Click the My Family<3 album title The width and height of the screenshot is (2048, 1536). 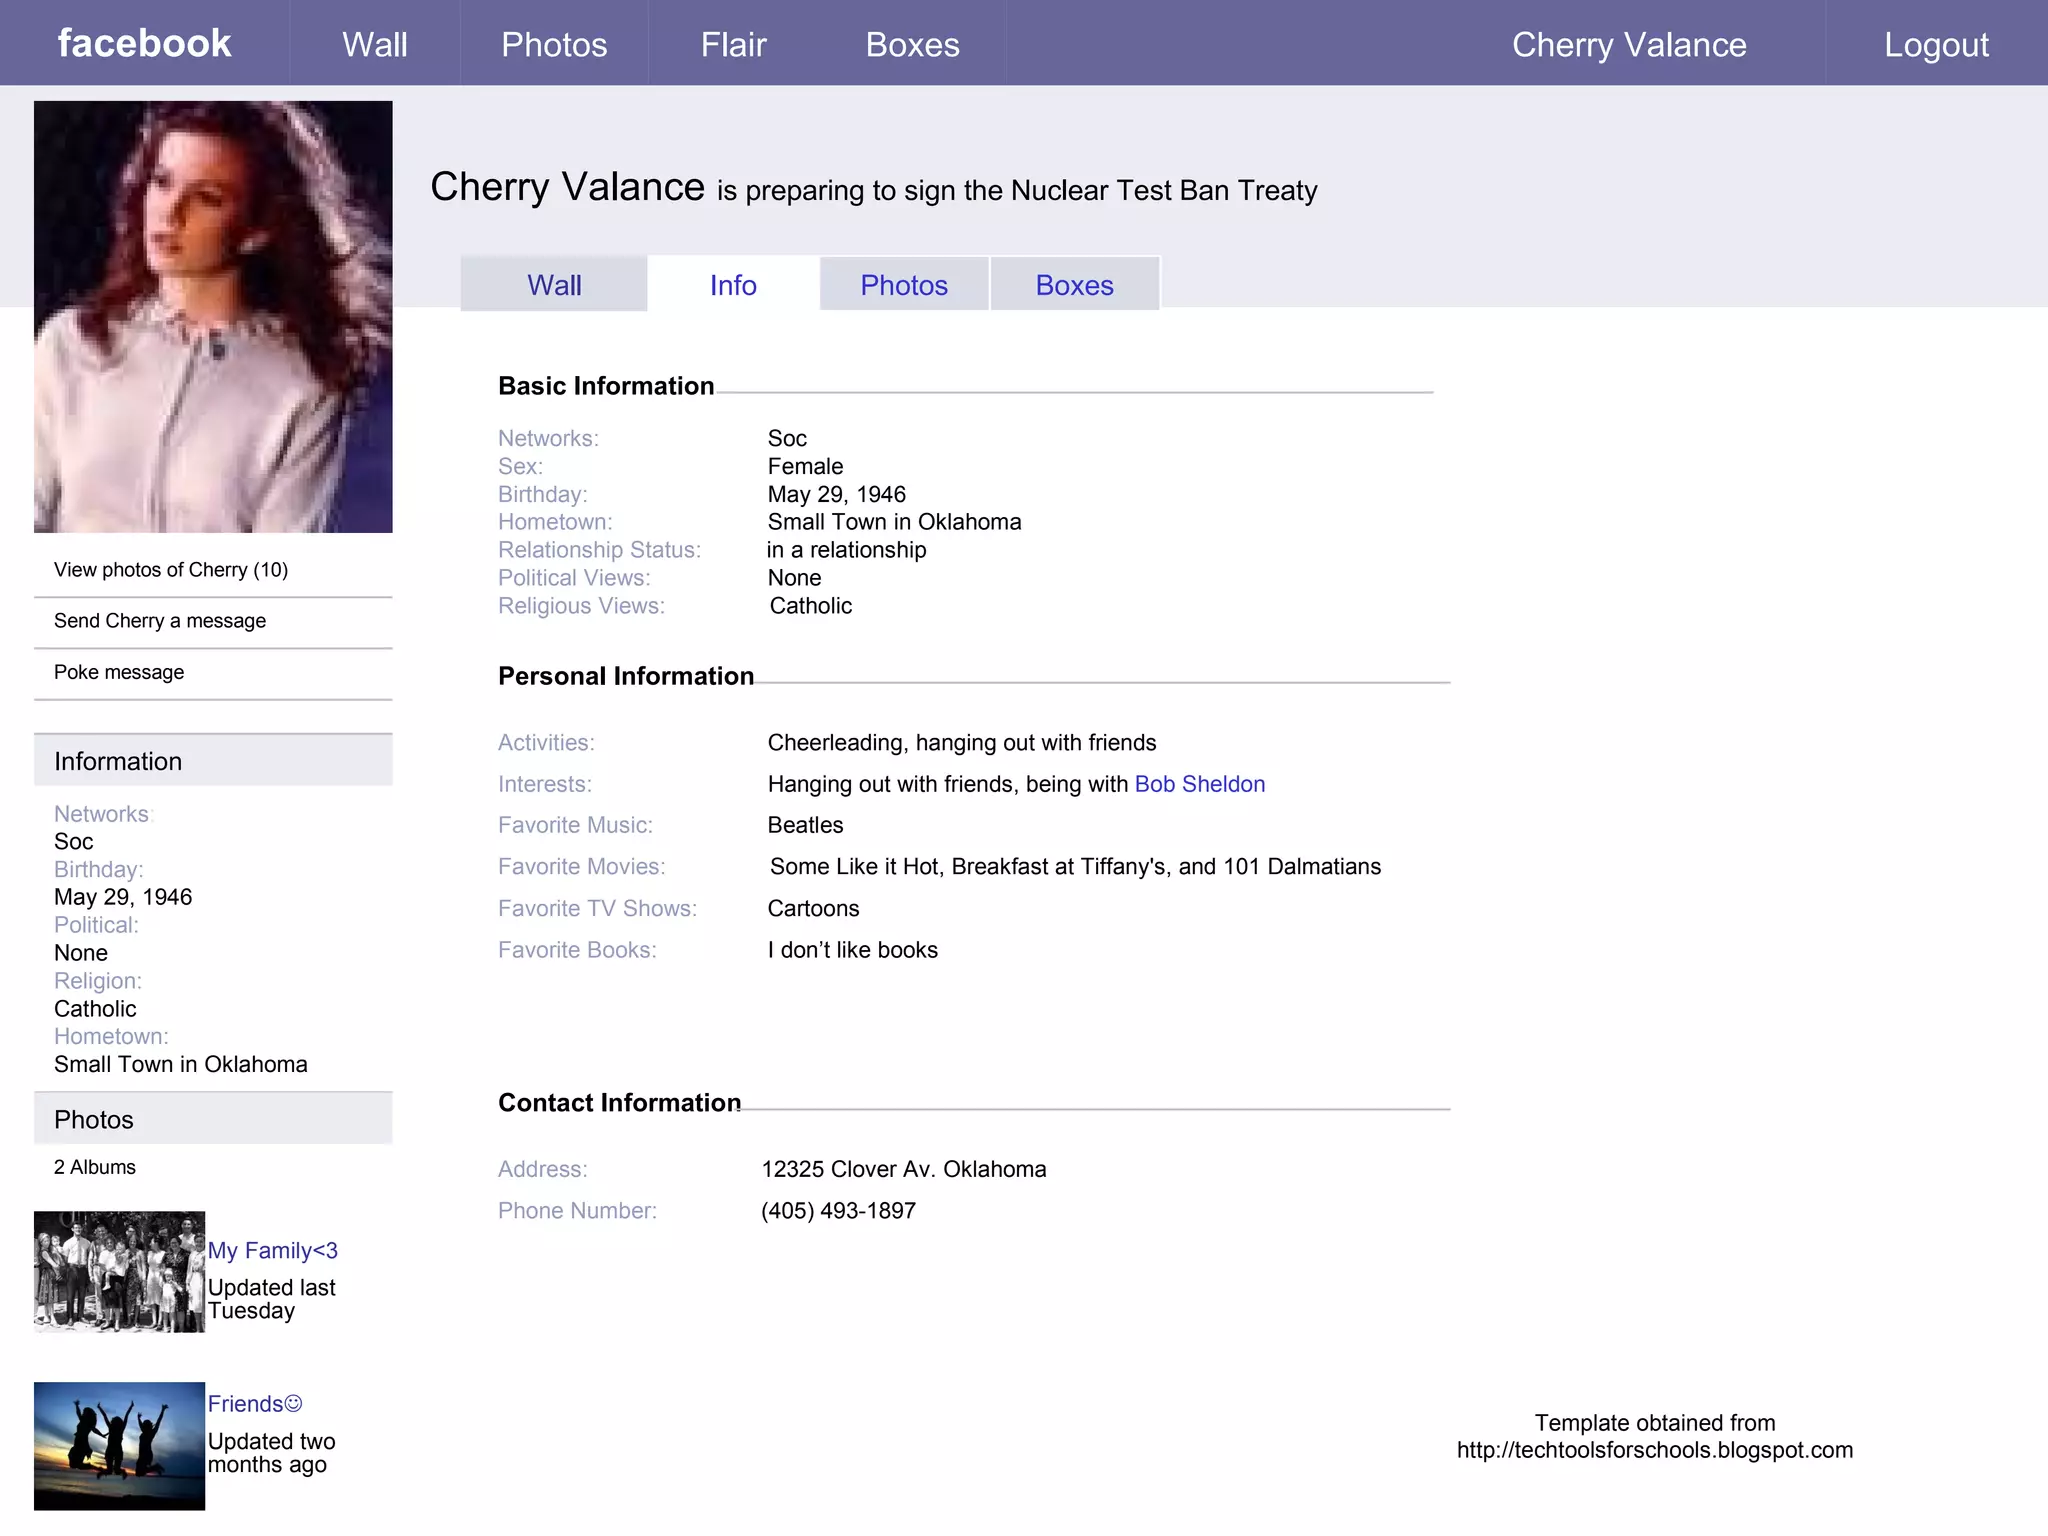click(x=272, y=1250)
